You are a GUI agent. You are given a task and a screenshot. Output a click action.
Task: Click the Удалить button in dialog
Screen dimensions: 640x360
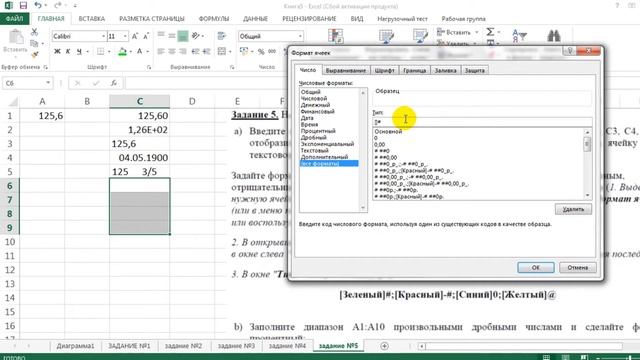(x=573, y=209)
